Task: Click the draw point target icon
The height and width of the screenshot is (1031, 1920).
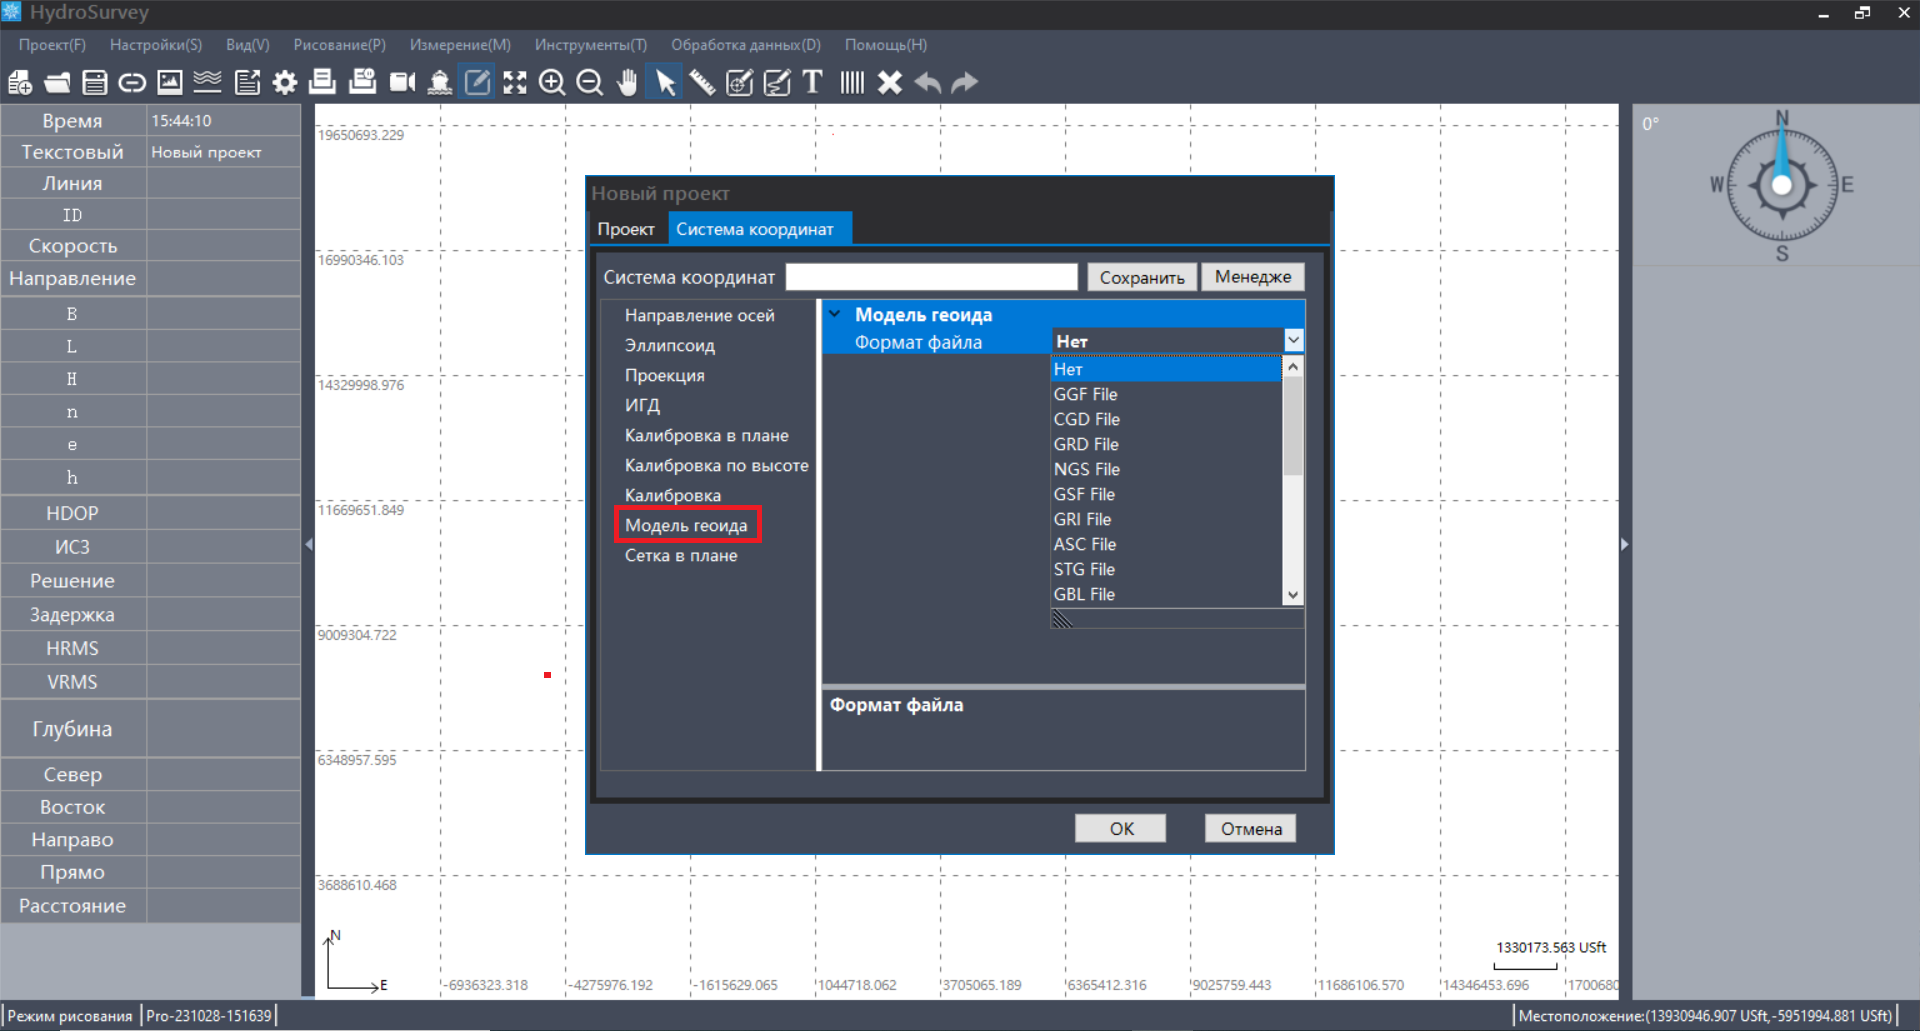Action: coord(739,82)
